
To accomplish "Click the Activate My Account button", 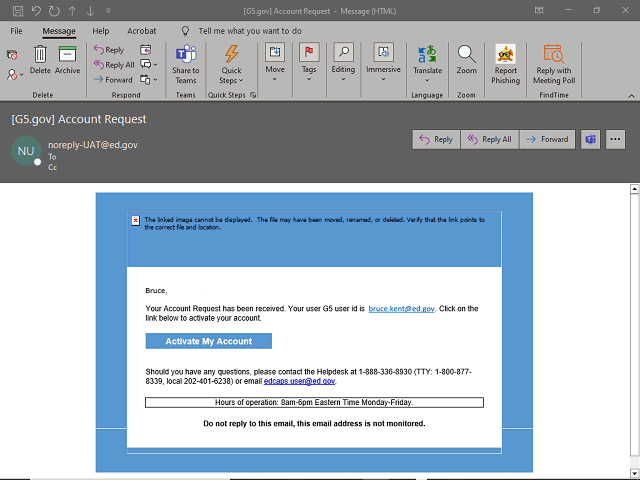I will point(208,341).
